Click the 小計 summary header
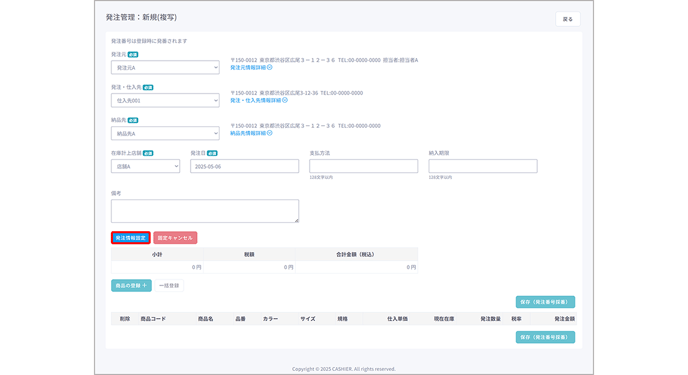Image resolution: width=688 pixels, height=375 pixels. (157, 254)
